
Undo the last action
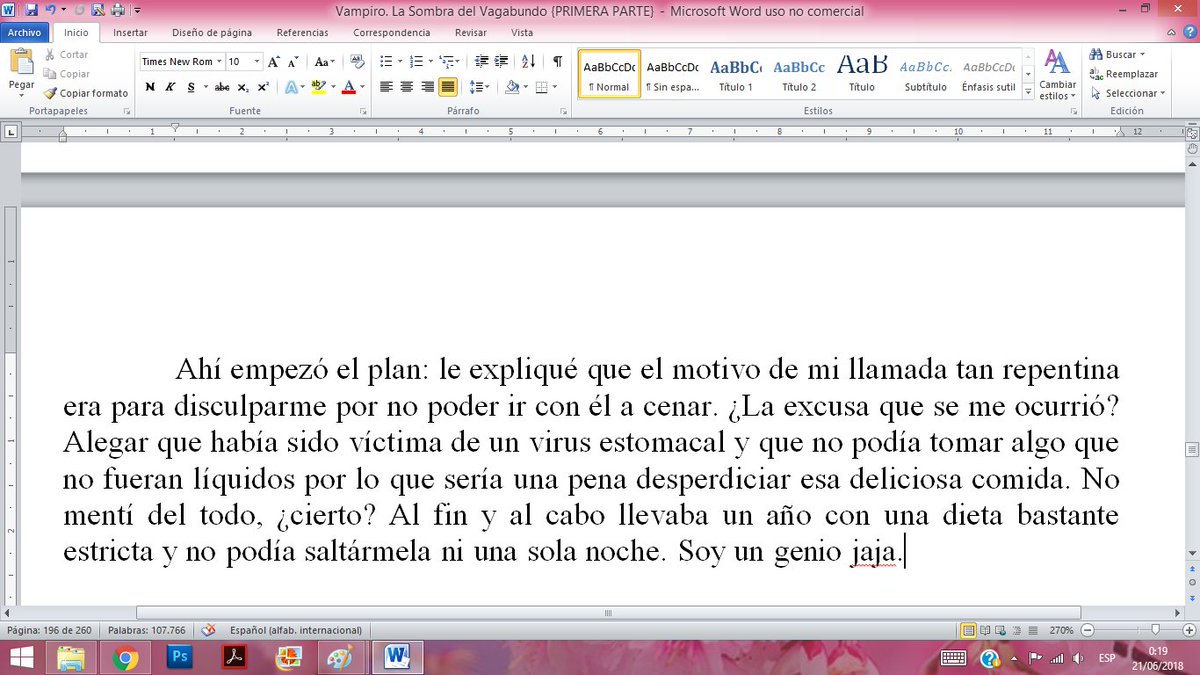(x=49, y=11)
